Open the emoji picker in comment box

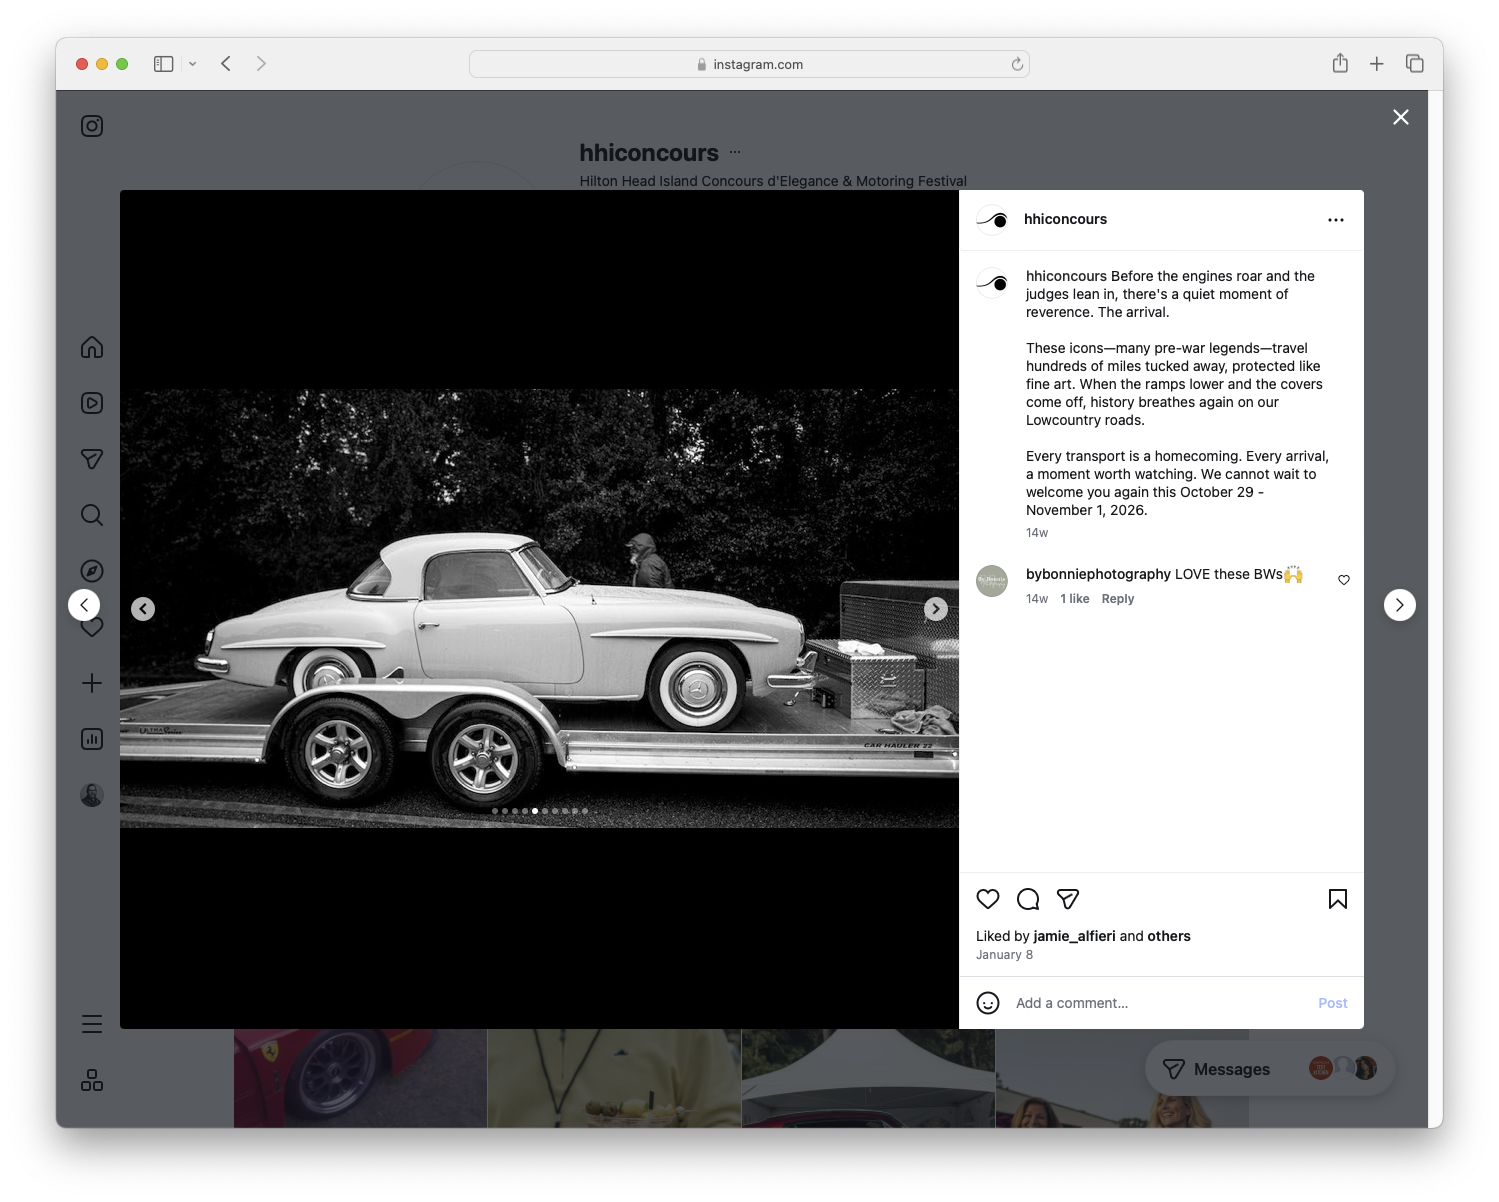pos(988,1003)
